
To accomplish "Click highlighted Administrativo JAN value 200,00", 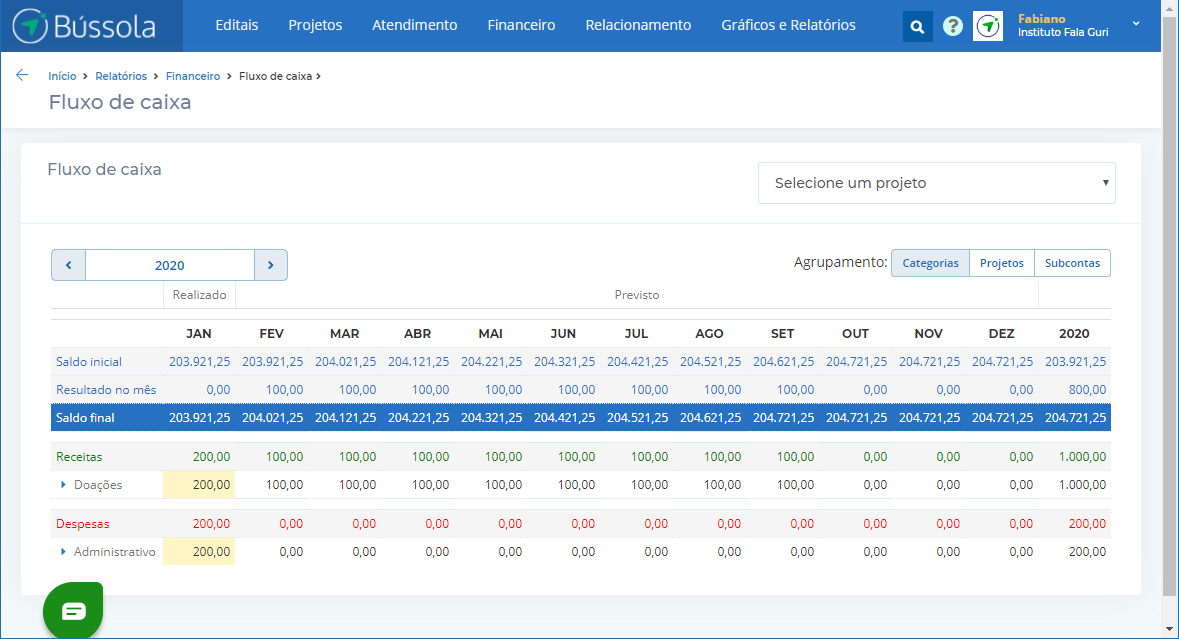I will click(x=199, y=552).
